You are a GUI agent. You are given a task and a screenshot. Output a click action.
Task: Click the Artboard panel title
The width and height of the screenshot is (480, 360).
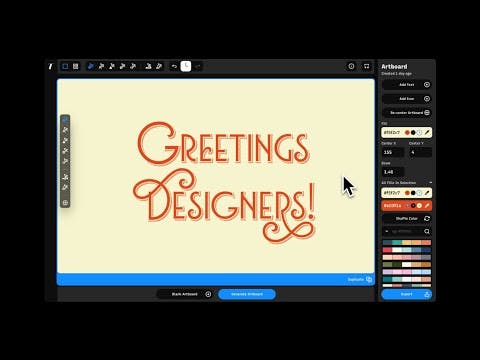point(394,66)
